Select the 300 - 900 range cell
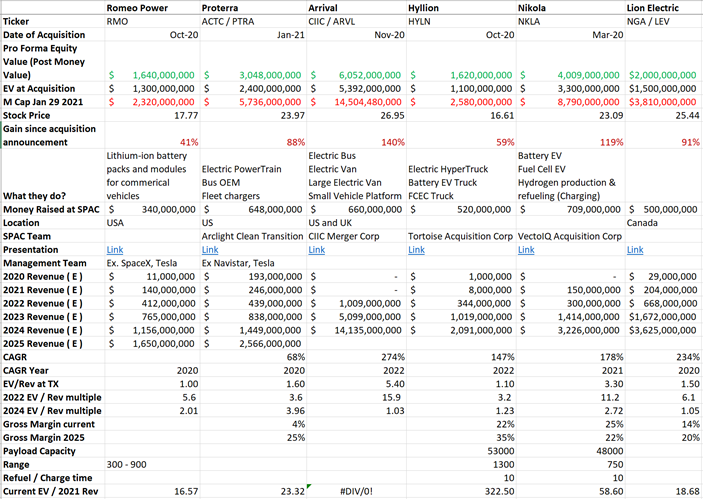 coord(152,464)
